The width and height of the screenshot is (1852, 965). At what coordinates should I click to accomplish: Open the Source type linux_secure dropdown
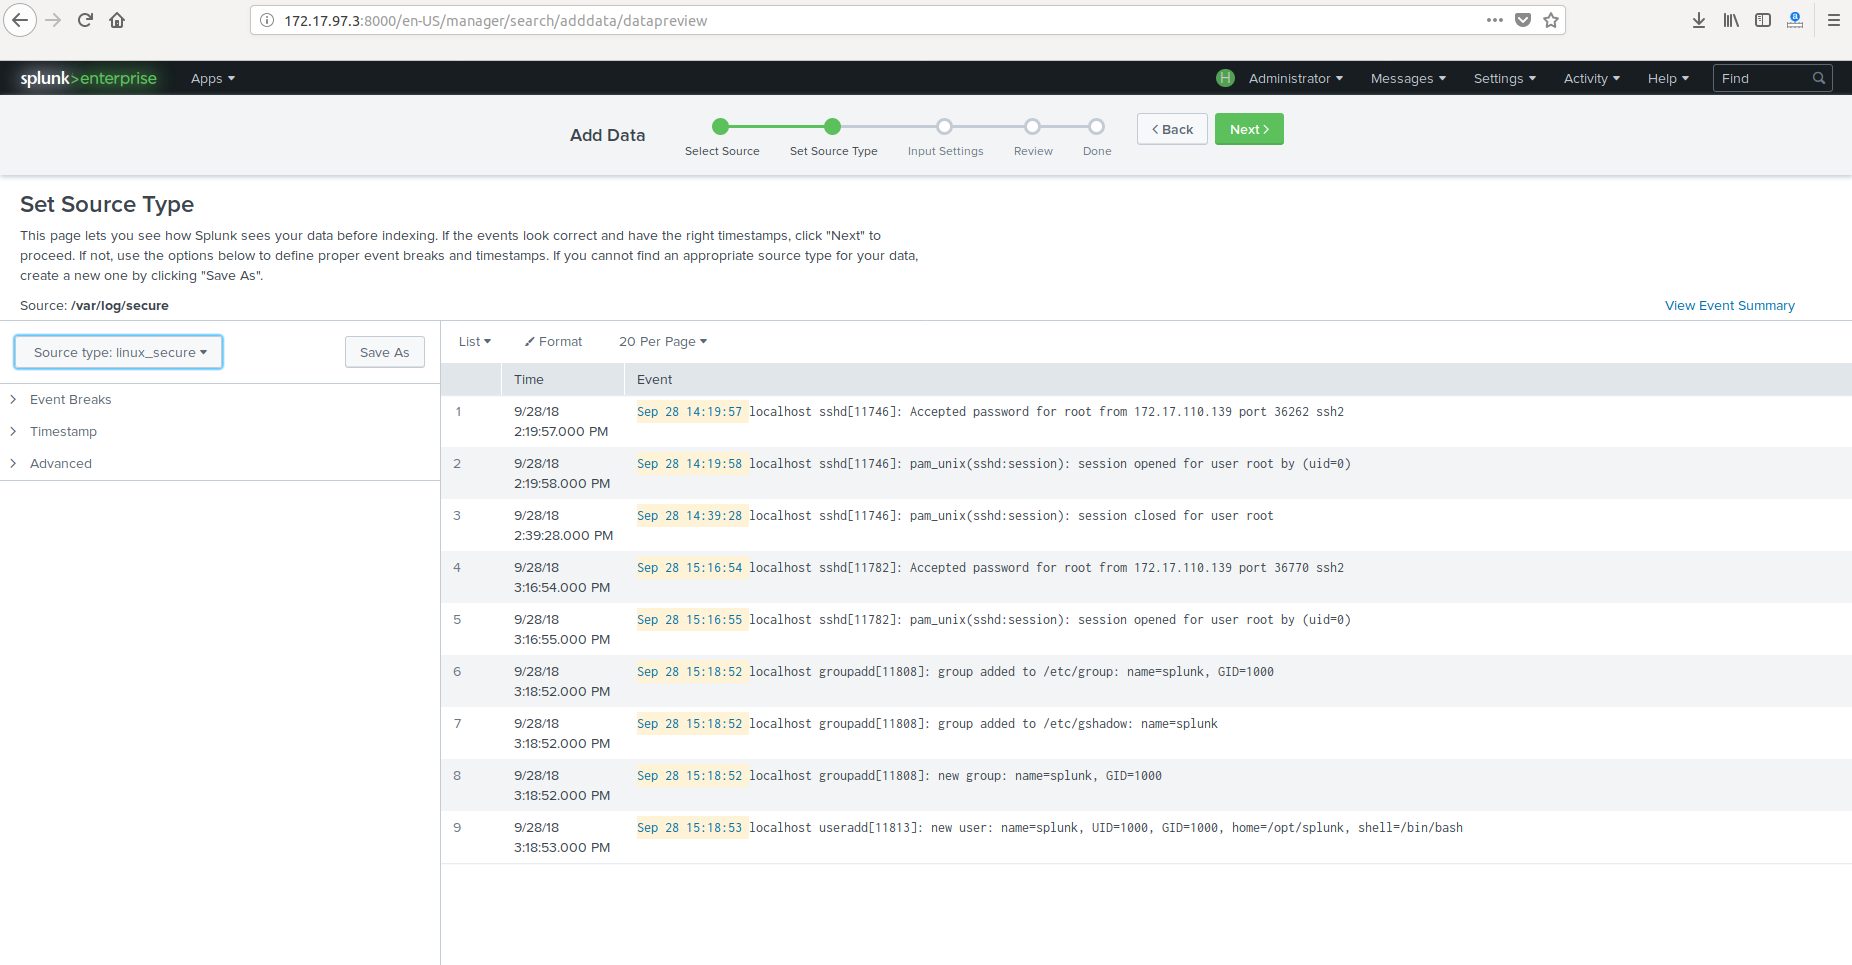[x=119, y=352]
